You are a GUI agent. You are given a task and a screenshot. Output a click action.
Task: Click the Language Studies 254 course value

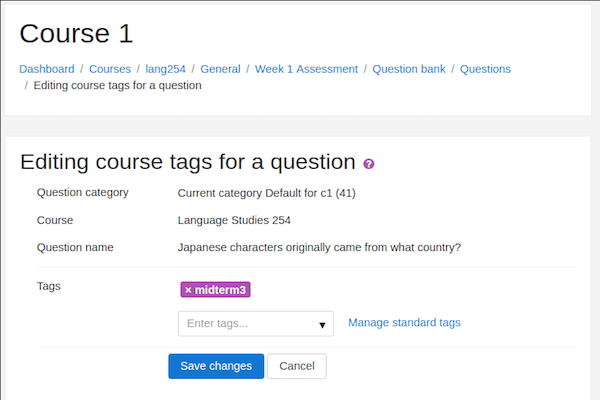pos(234,220)
